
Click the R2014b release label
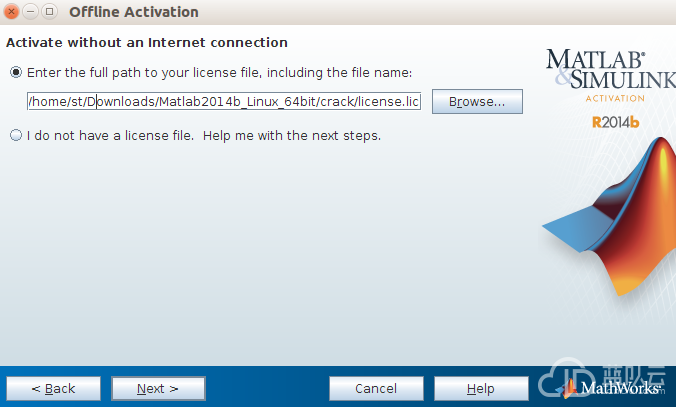[x=615, y=122]
